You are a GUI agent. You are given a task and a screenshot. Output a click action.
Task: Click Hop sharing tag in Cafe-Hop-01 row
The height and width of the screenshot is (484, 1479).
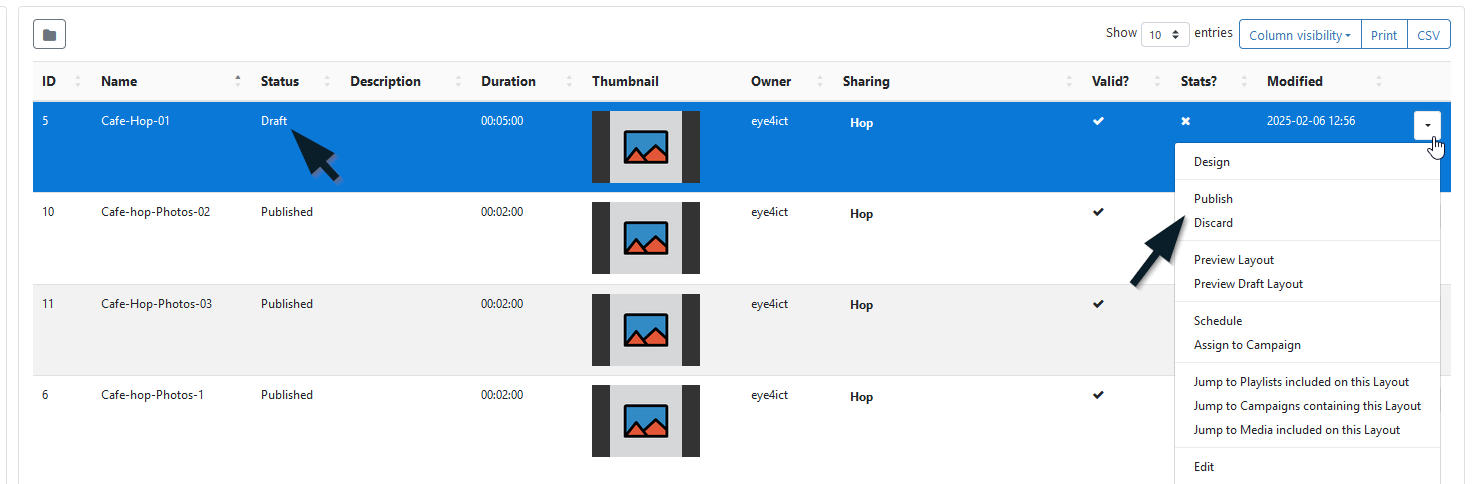tap(861, 123)
